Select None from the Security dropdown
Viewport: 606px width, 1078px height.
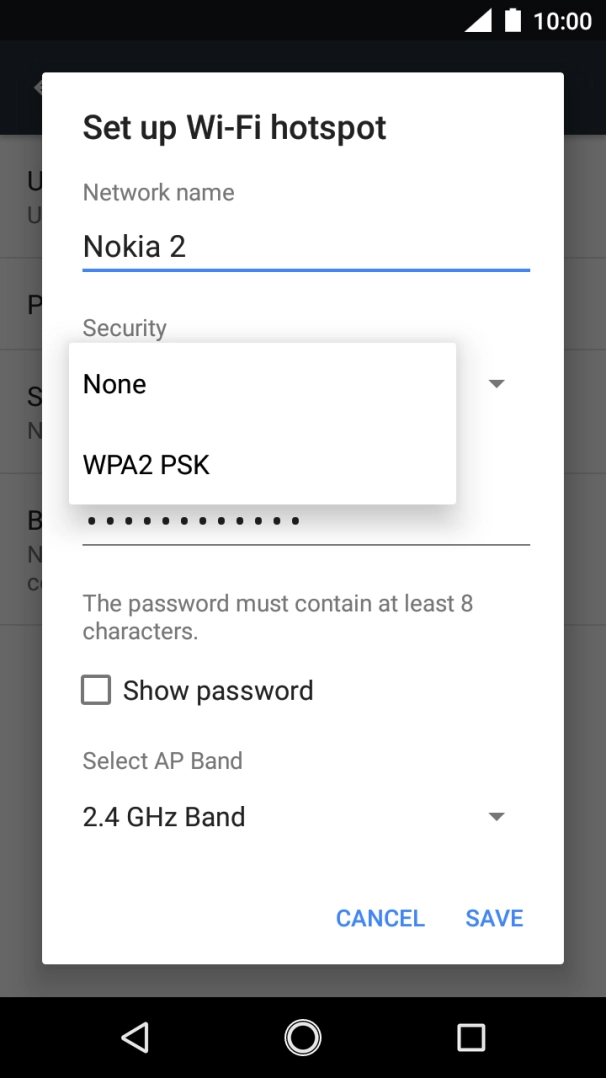114,383
